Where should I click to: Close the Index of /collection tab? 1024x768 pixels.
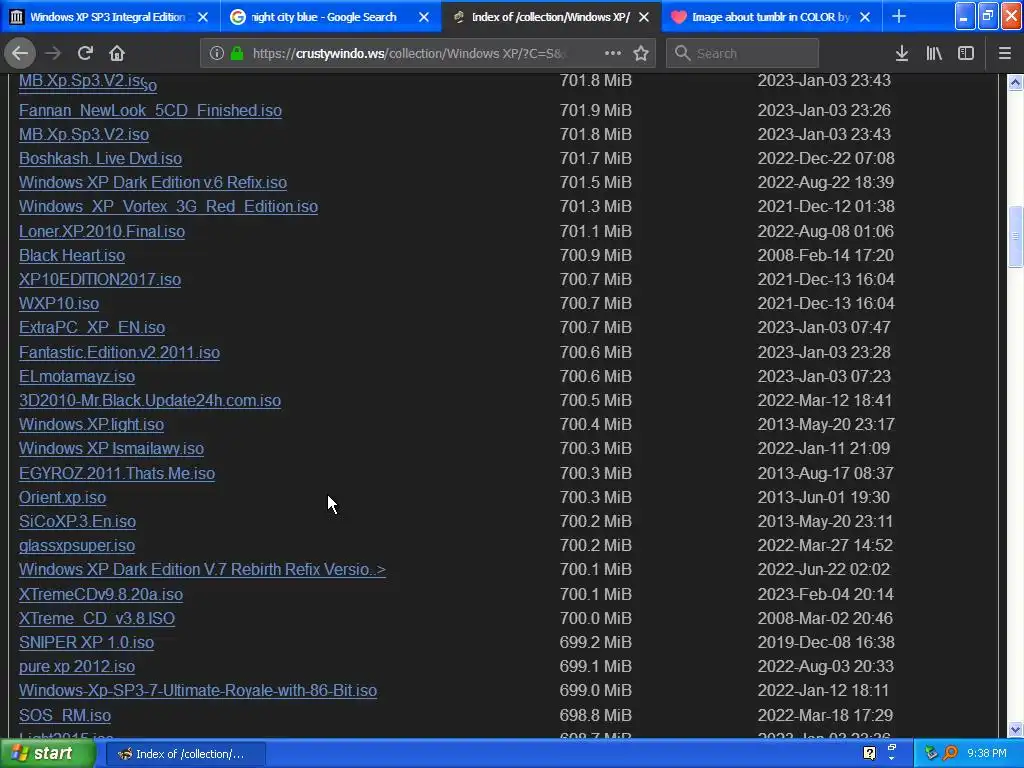644,17
